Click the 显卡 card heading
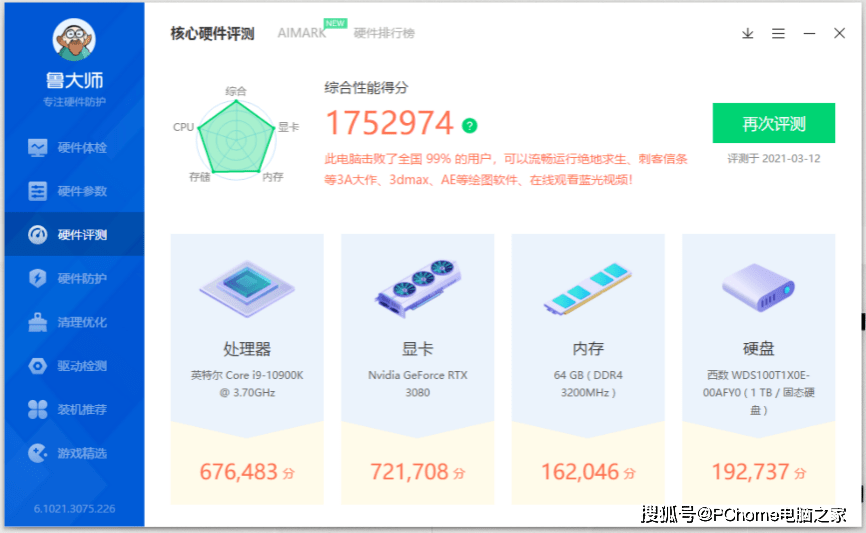The width and height of the screenshot is (866, 533). coord(418,349)
